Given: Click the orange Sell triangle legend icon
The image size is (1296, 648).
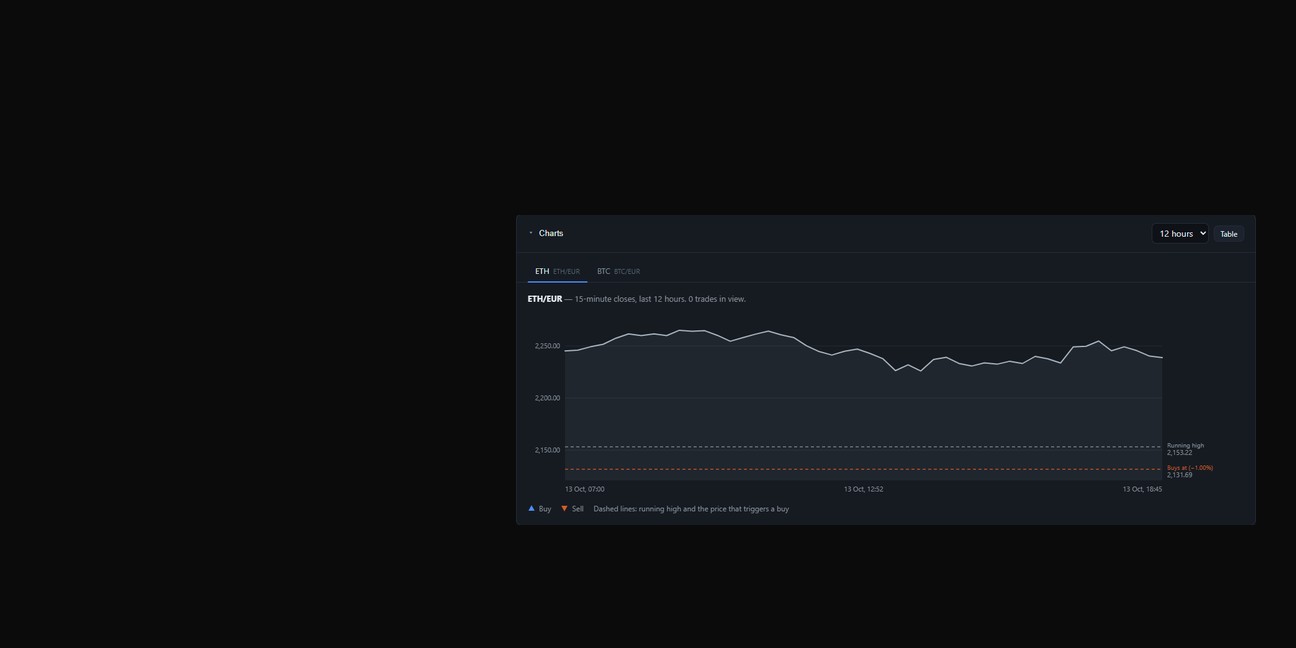Looking at the screenshot, I should click(564, 508).
